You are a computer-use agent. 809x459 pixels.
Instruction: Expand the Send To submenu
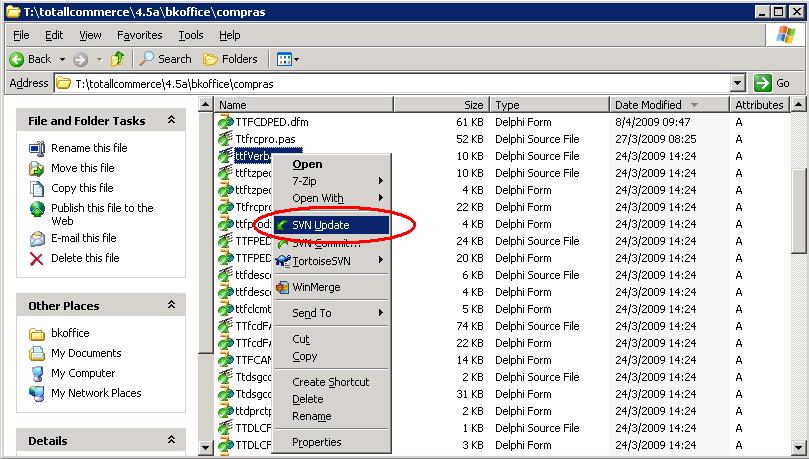coord(331,313)
